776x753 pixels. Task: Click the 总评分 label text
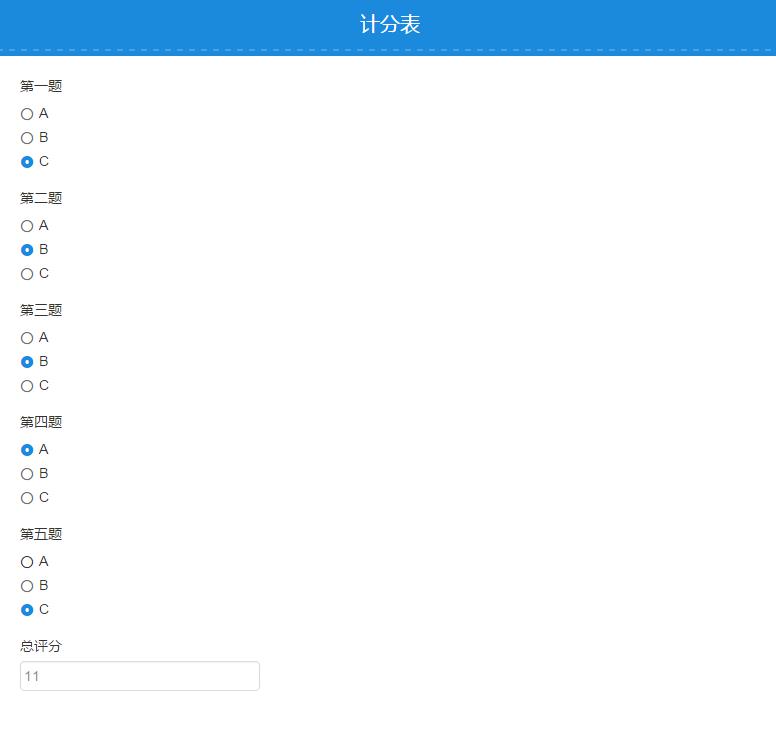(41, 646)
